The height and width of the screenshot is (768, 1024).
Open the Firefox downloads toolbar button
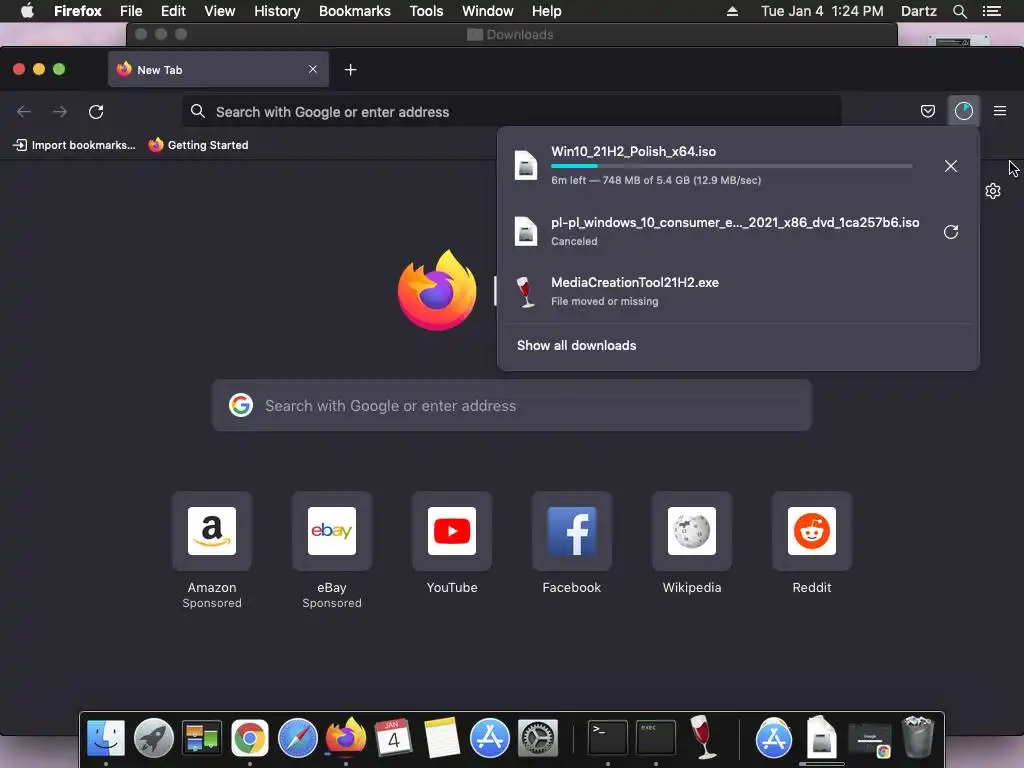point(963,111)
